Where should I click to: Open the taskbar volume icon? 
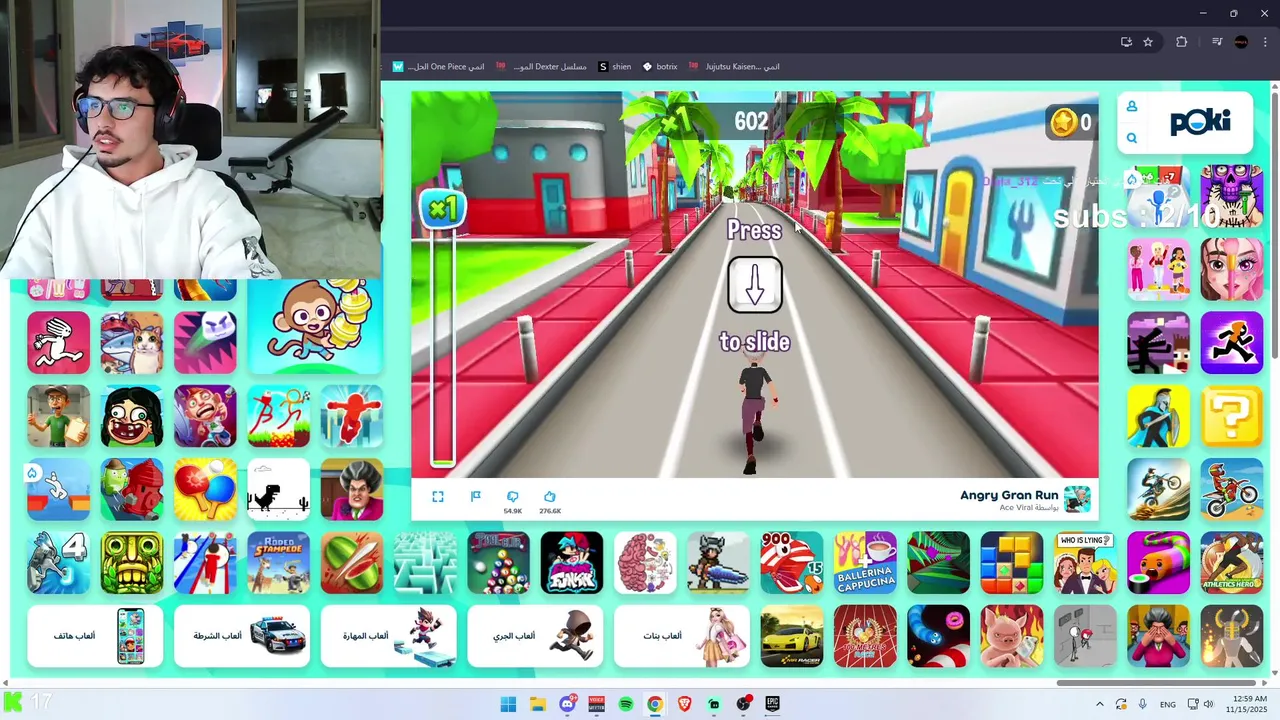[1209, 704]
